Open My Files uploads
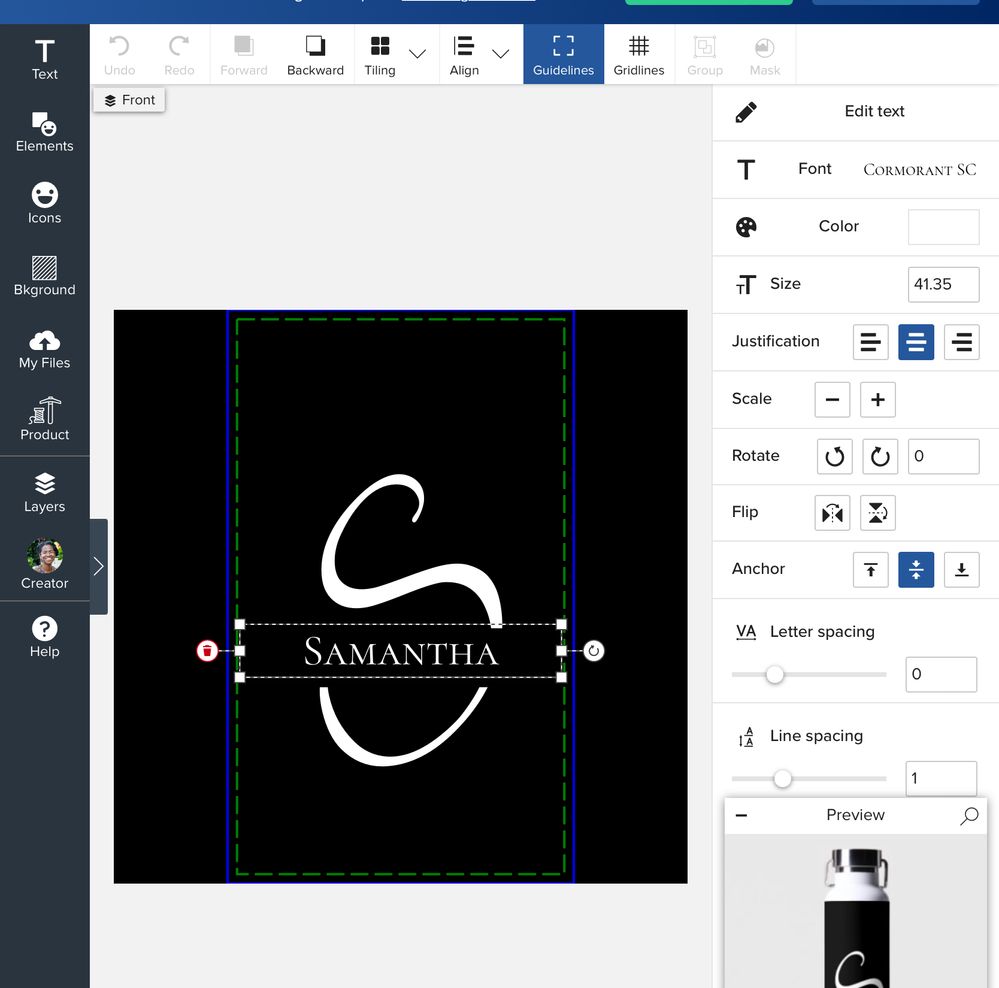 click(44, 349)
